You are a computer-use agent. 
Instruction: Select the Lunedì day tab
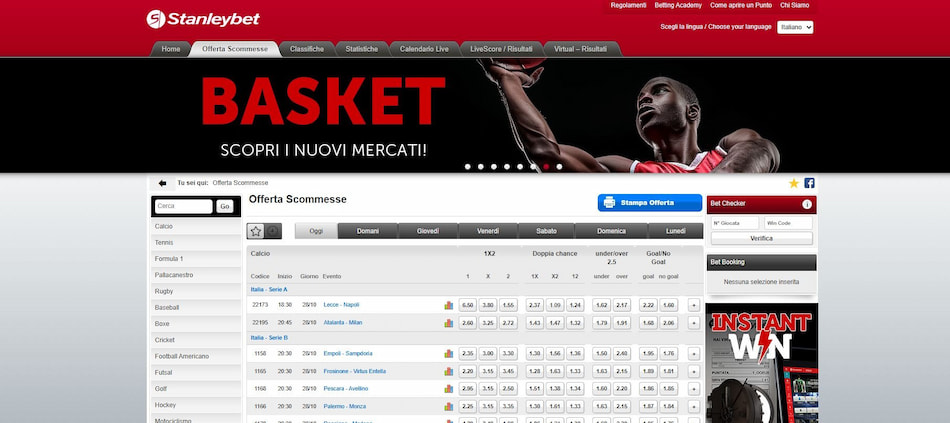click(x=676, y=231)
